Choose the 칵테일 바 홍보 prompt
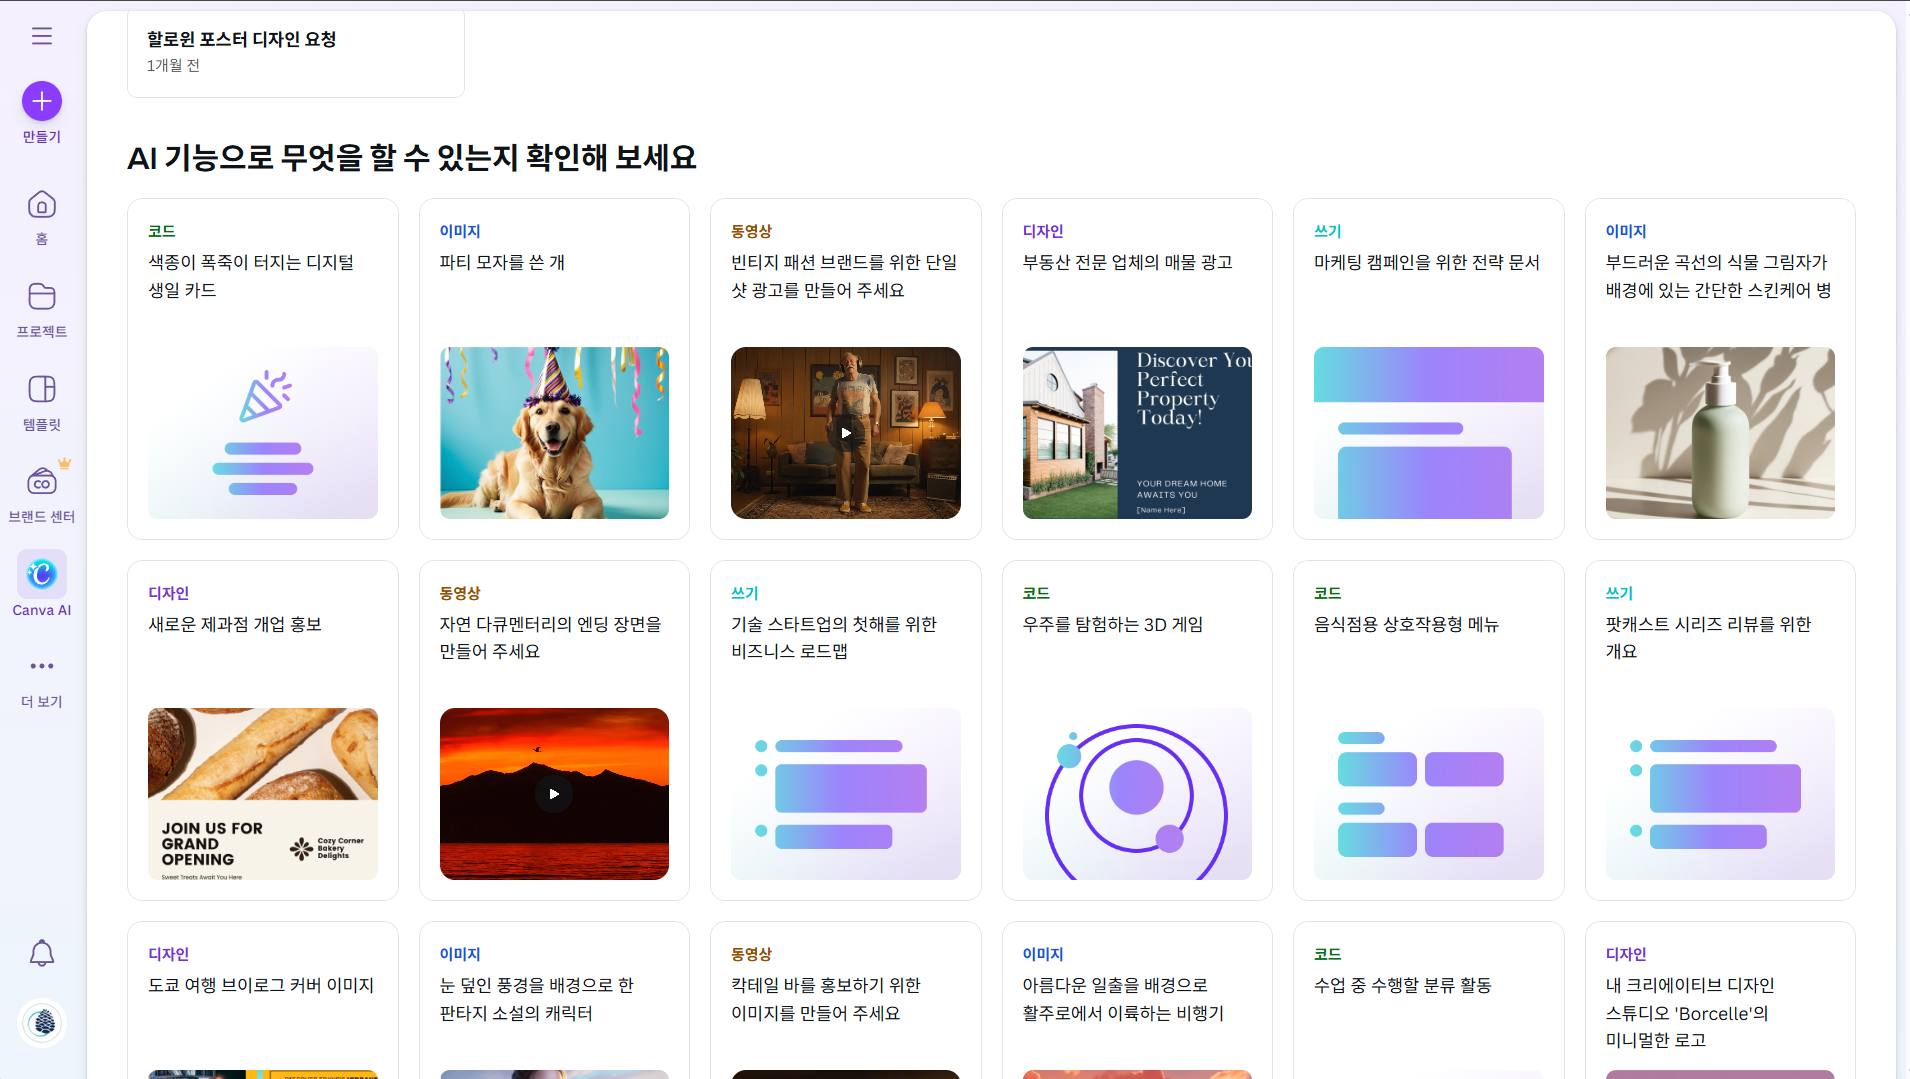 (846, 1000)
